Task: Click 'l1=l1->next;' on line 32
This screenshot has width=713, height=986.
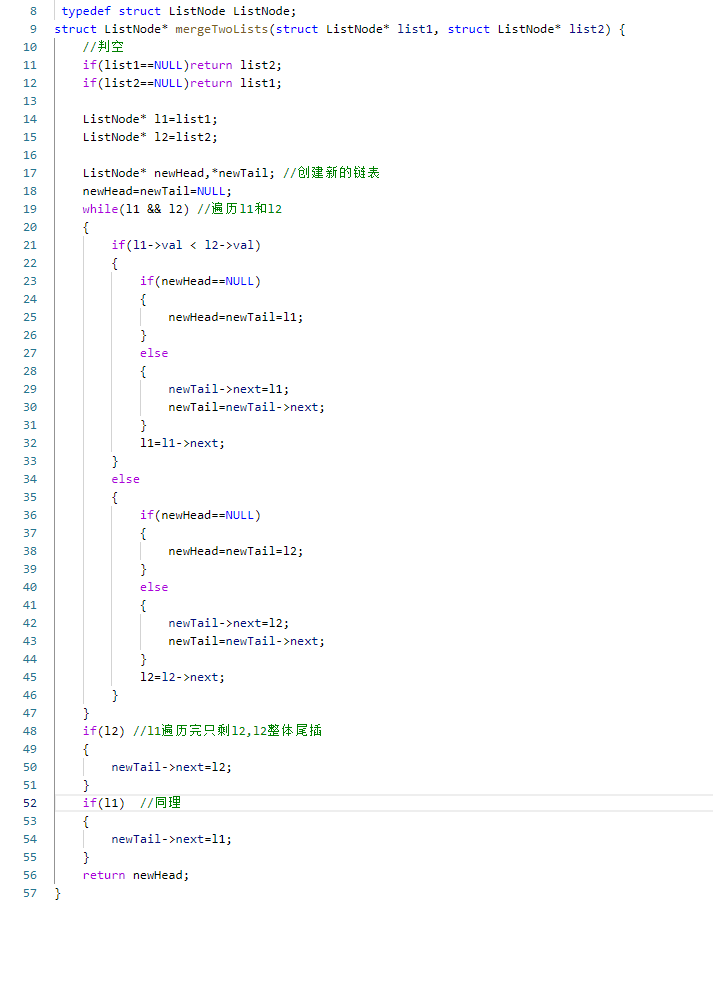Action: tap(182, 443)
